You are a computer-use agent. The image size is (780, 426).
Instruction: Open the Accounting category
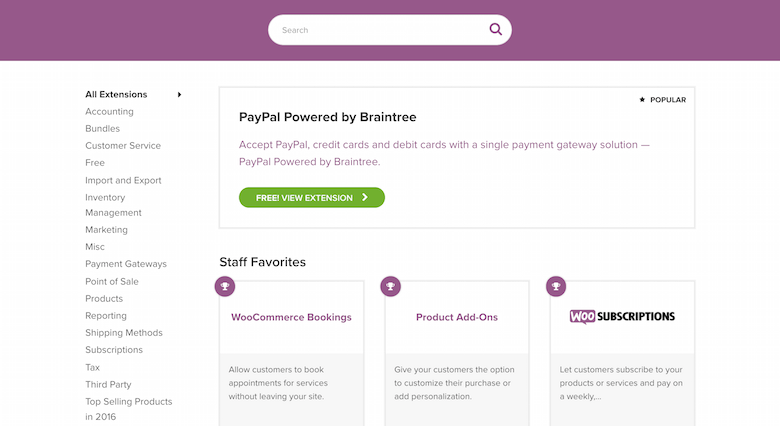click(x=109, y=112)
